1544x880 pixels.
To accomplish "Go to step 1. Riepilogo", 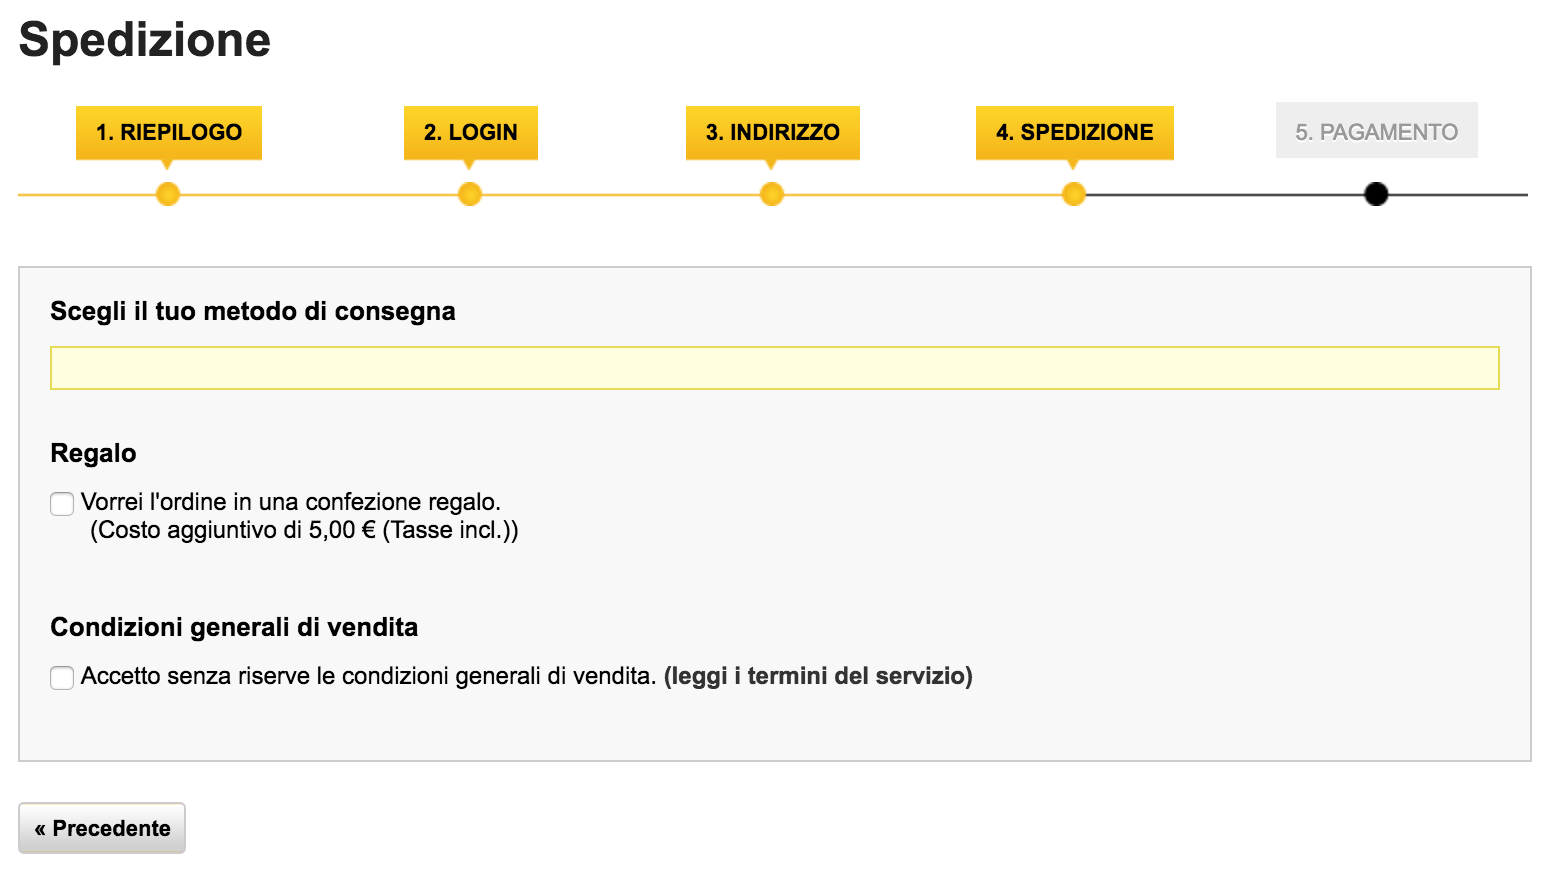I will (169, 132).
